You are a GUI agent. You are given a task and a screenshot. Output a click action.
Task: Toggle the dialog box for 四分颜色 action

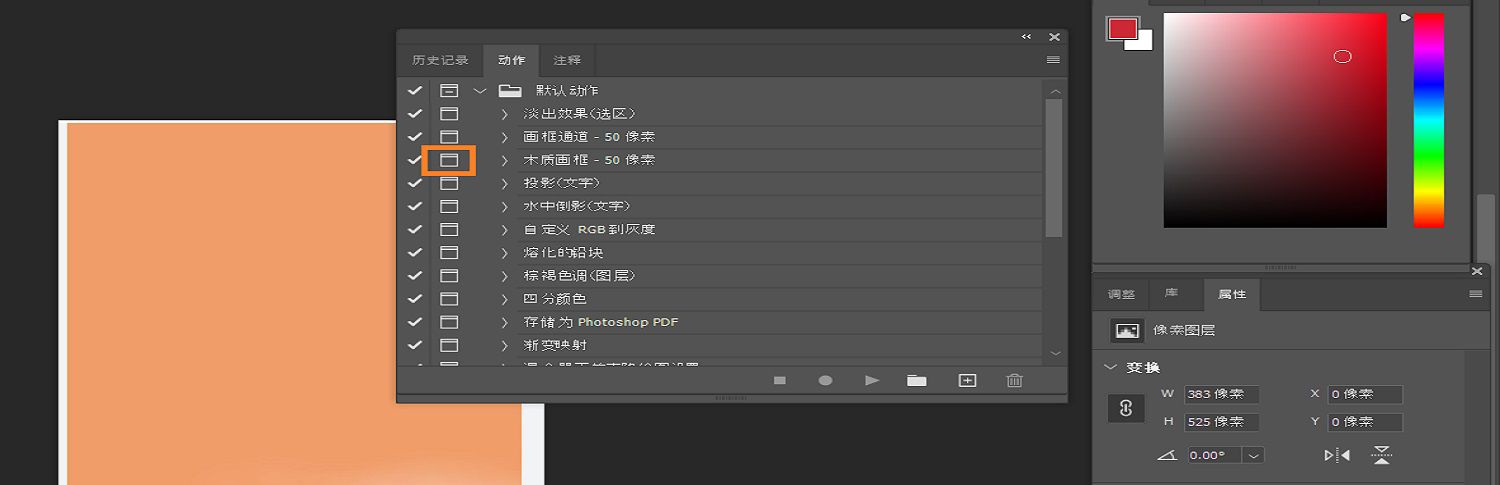coord(449,299)
